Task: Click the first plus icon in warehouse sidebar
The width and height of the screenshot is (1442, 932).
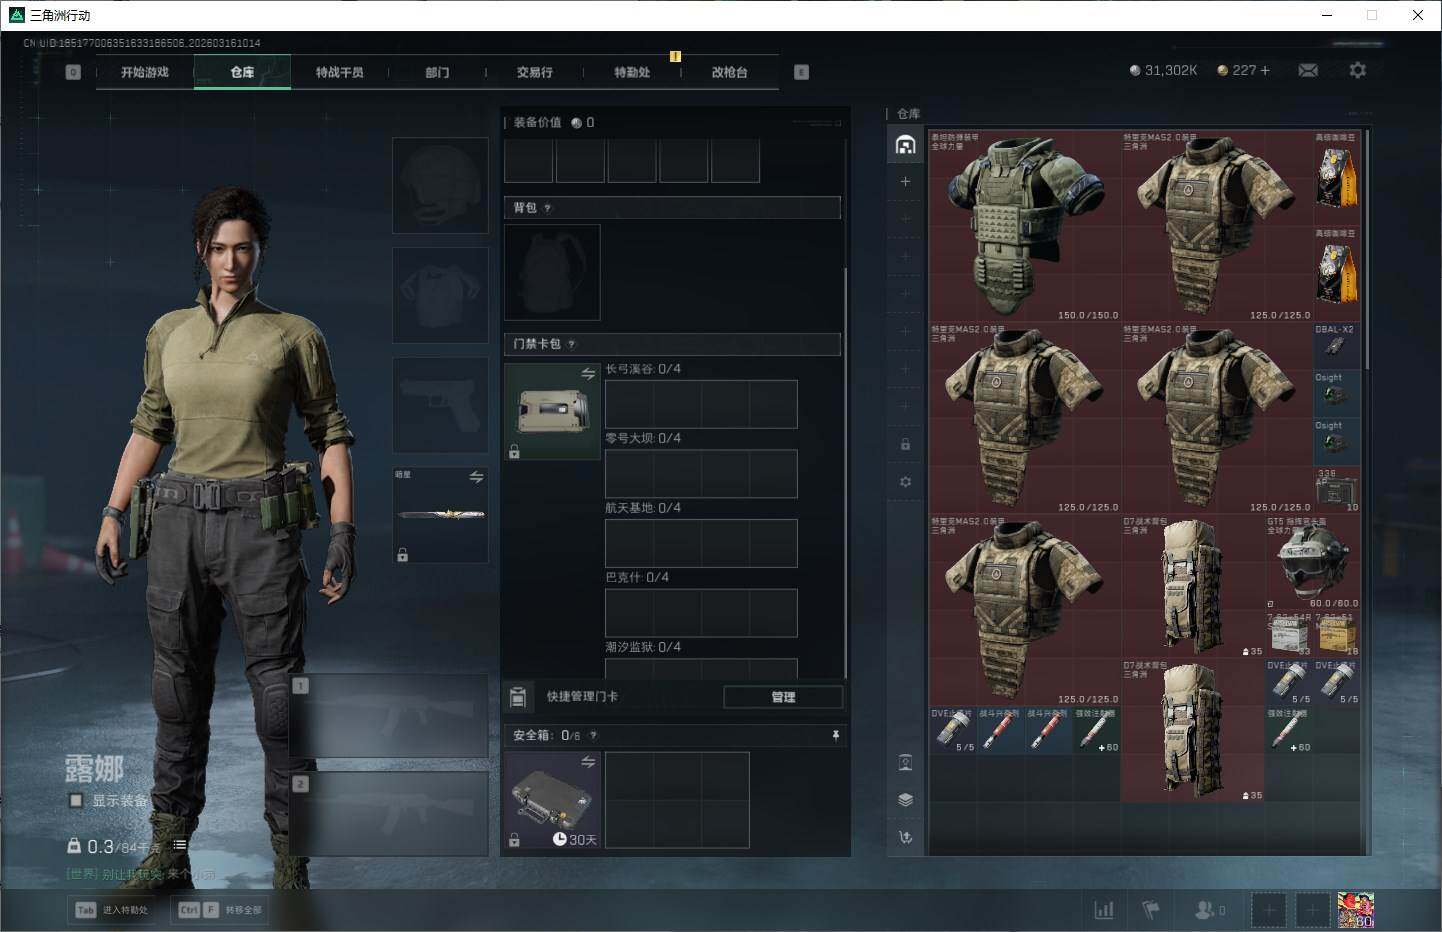Action: click(x=905, y=181)
